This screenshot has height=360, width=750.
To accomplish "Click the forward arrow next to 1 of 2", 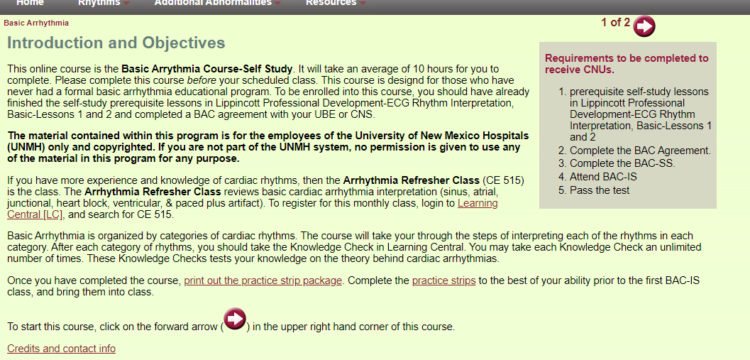I will coord(644,26).
